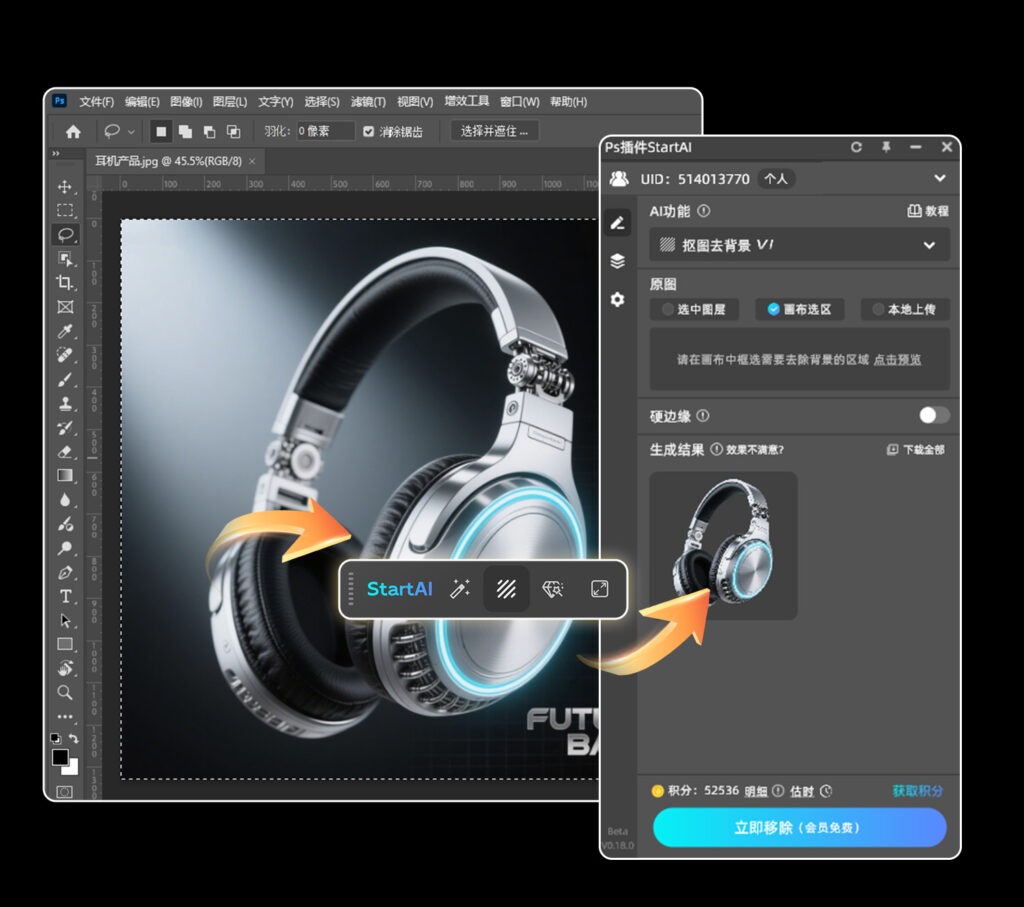Select the Eraser tool
This screenshot has height=907, width=1024.
pyautogui.click(x=65, y=452)
